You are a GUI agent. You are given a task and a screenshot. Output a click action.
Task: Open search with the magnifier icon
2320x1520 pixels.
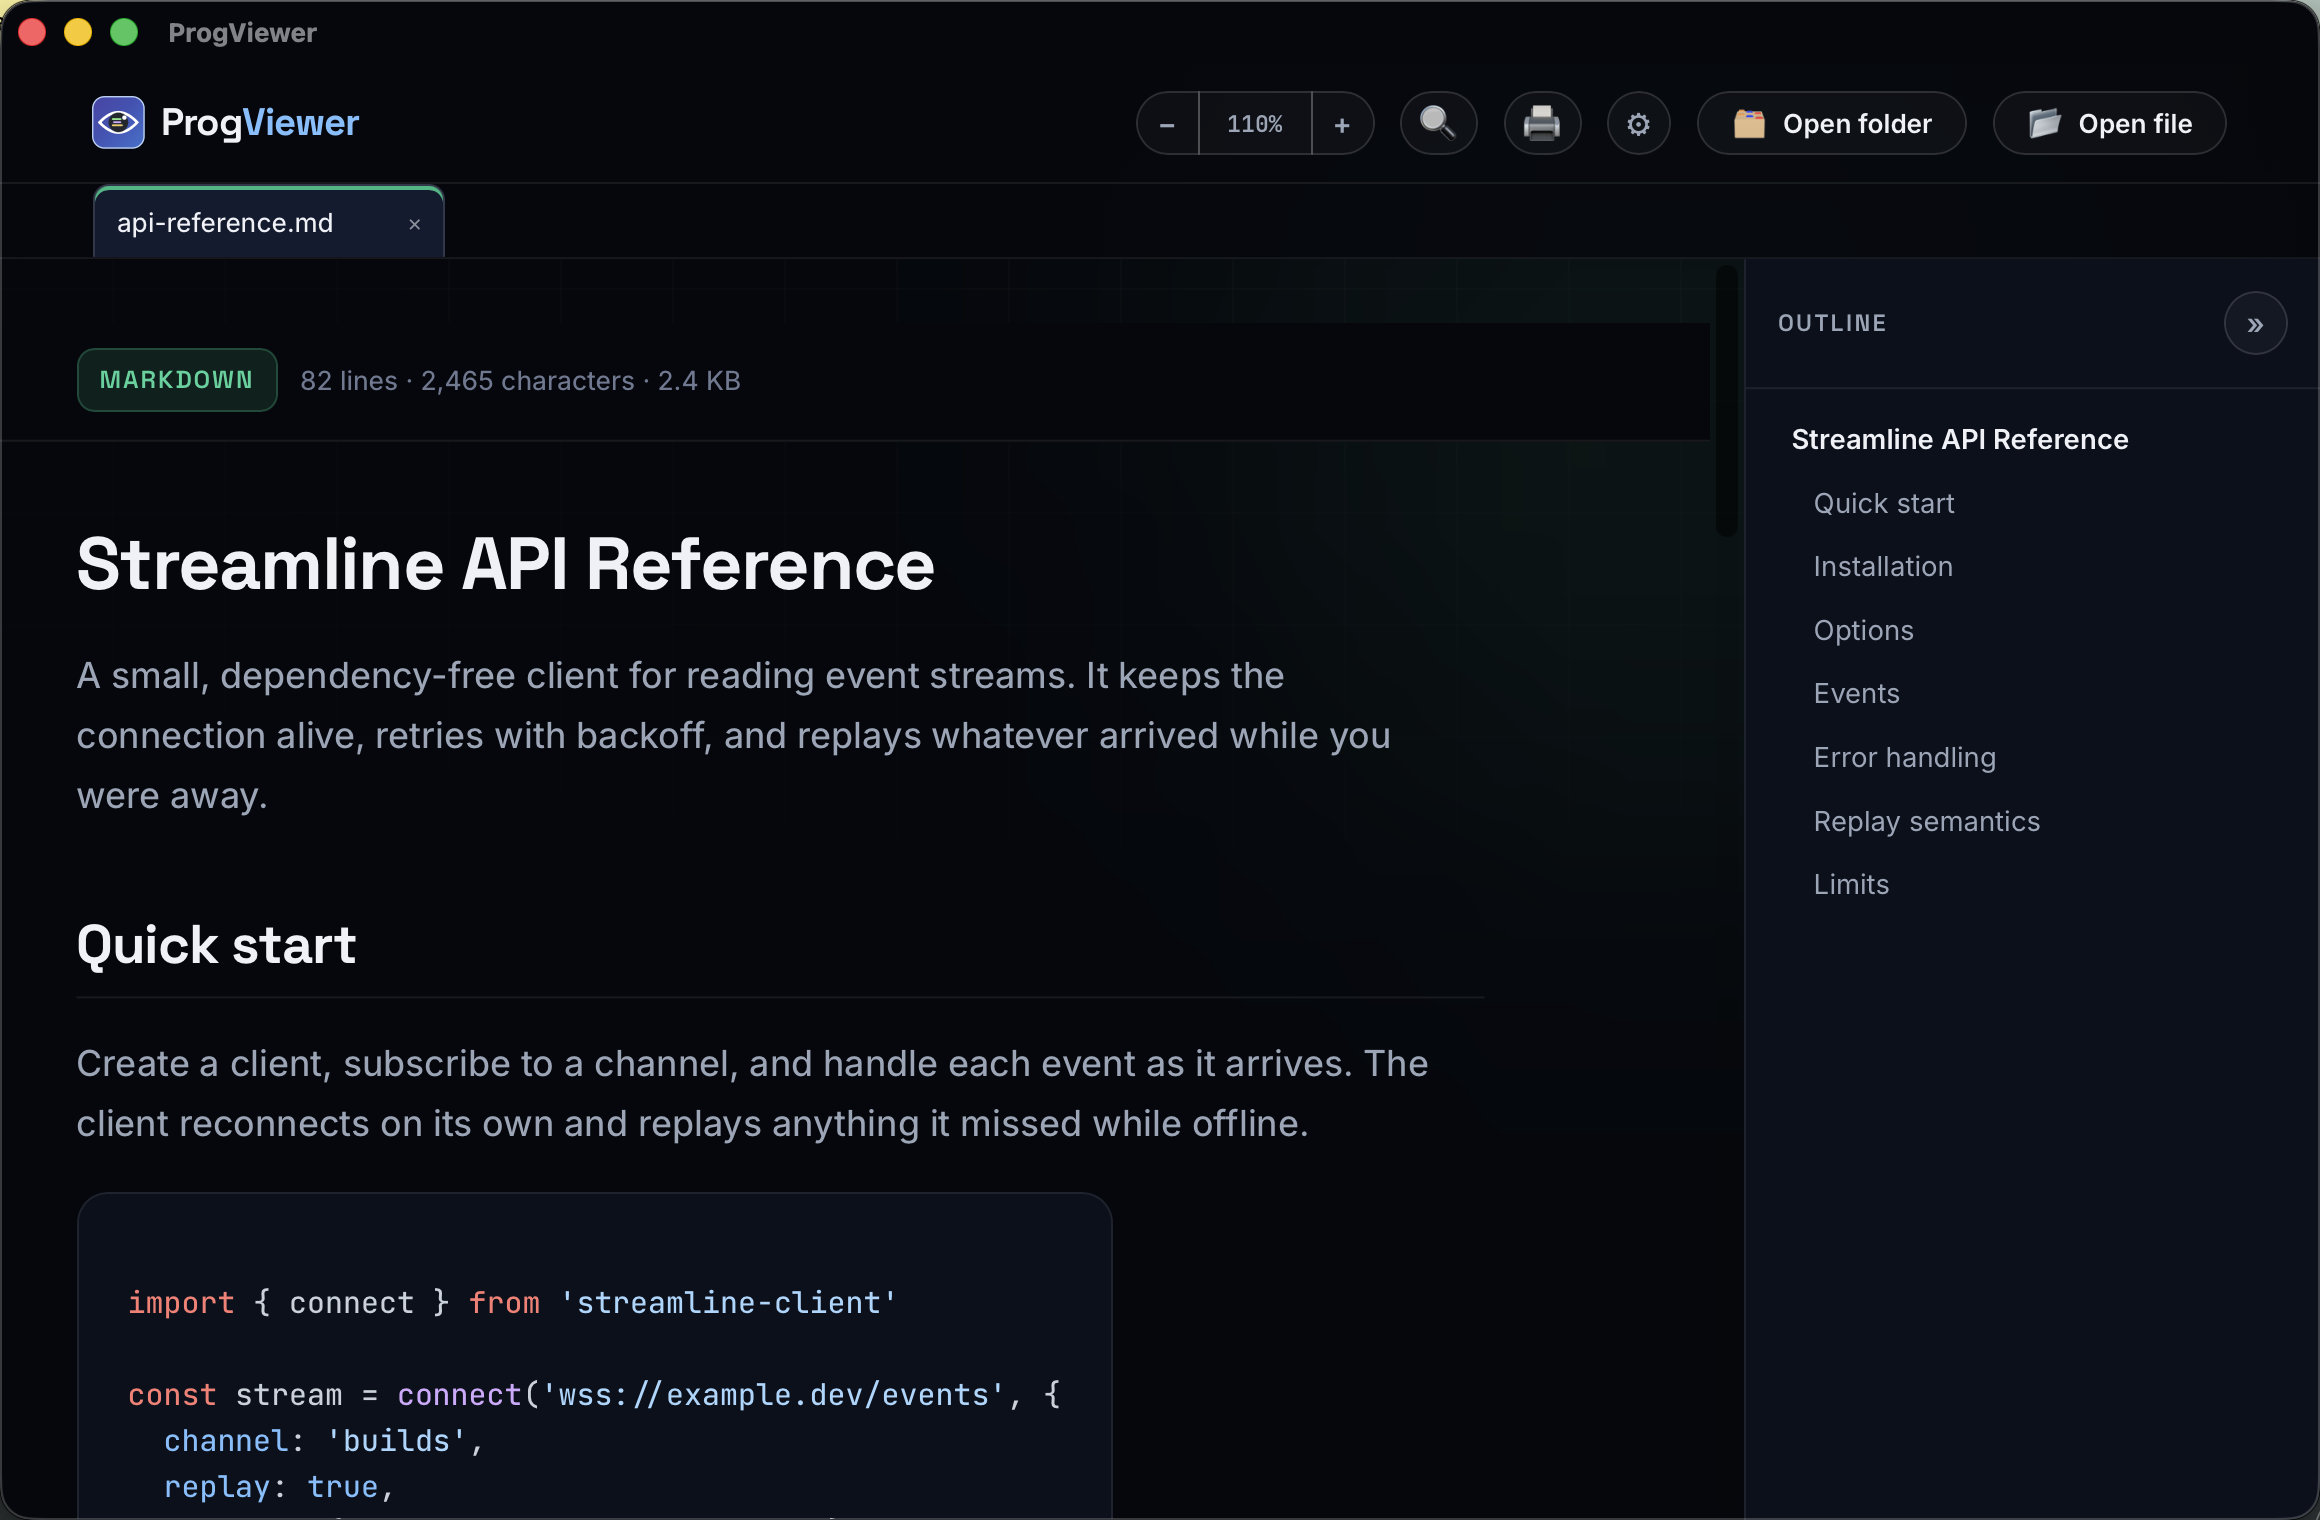(1438, 124)
